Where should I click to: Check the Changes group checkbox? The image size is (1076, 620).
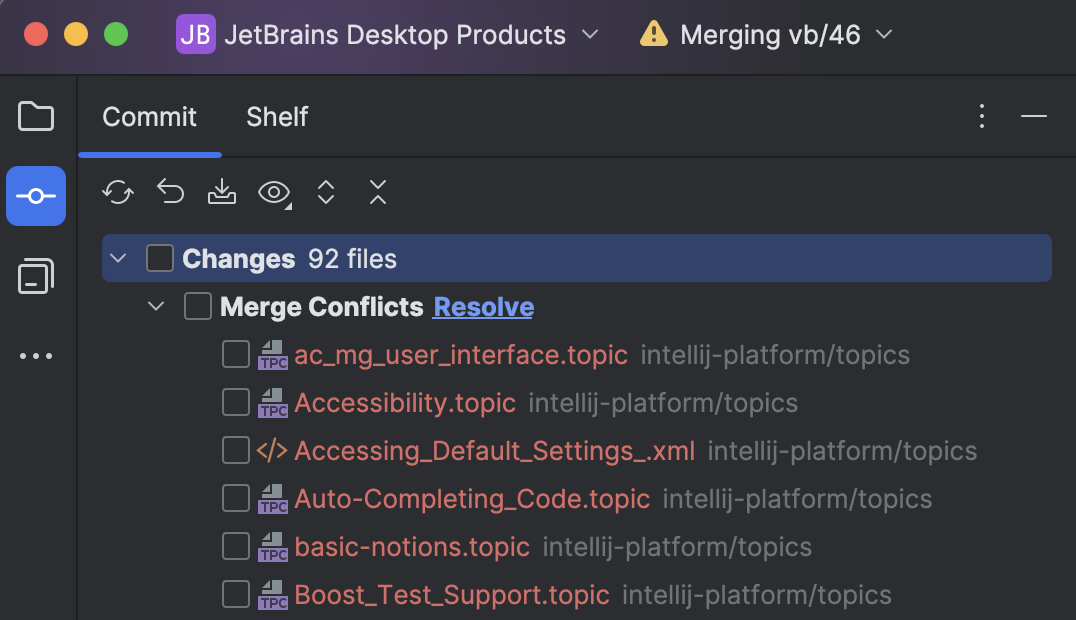[159, 257]
